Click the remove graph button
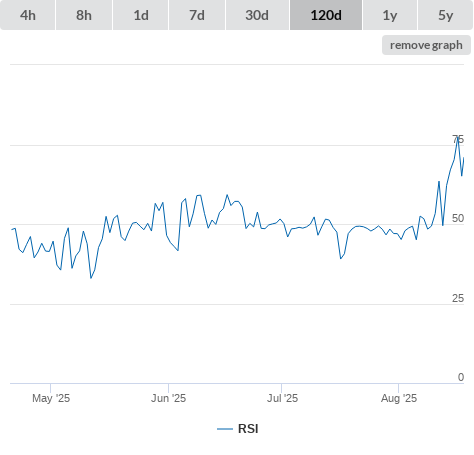This screenshot has width=474, height=455. point(426,45)
